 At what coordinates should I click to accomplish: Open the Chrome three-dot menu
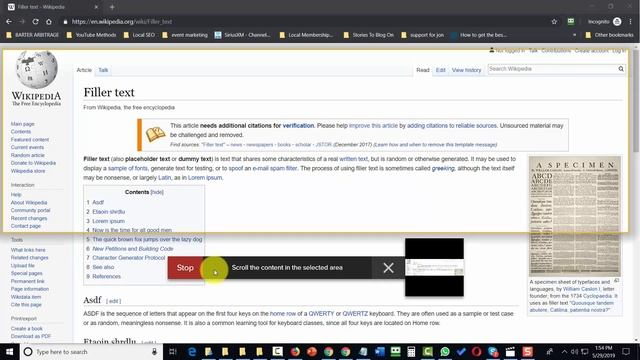pyautogui.click(x=630, y=22)
